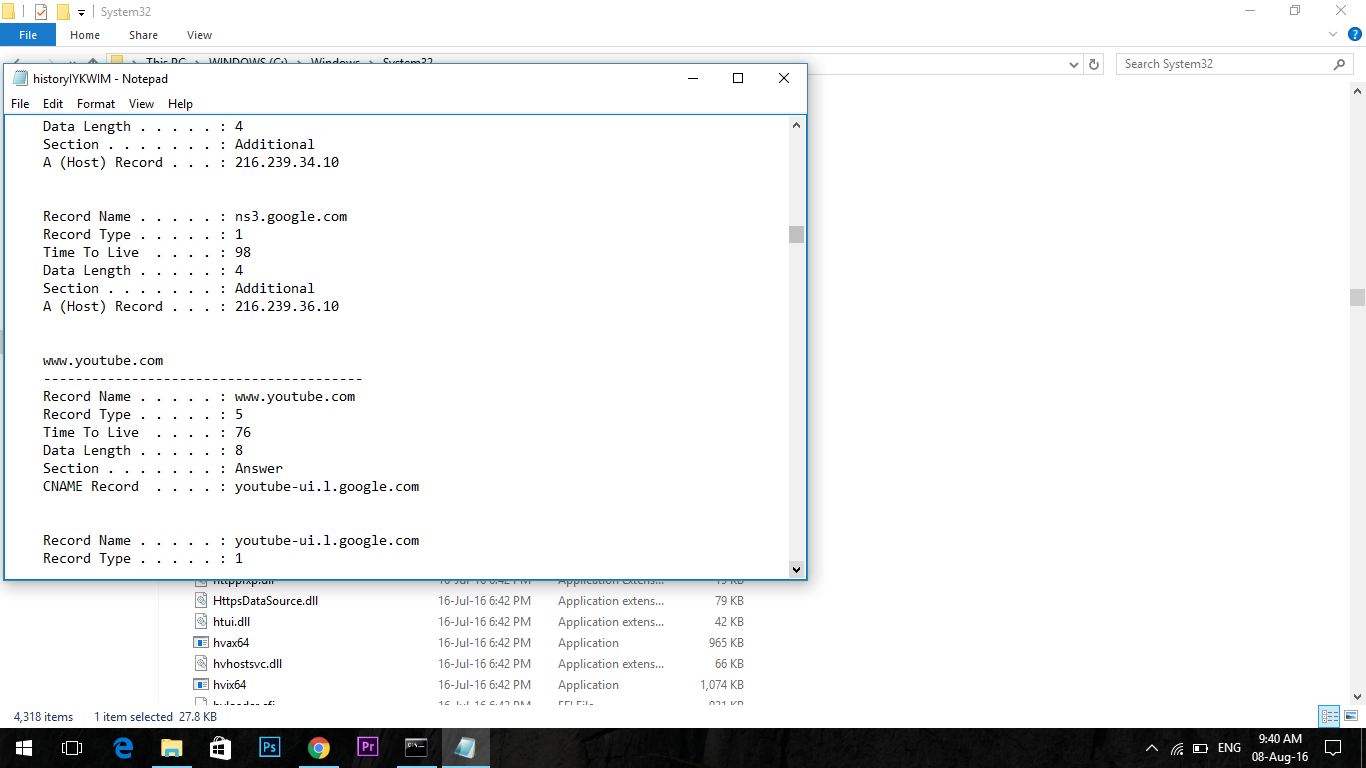This screenshot has width=1366, height=768.
Task: Open Task View from the taskbar
Action: point(72,748)
